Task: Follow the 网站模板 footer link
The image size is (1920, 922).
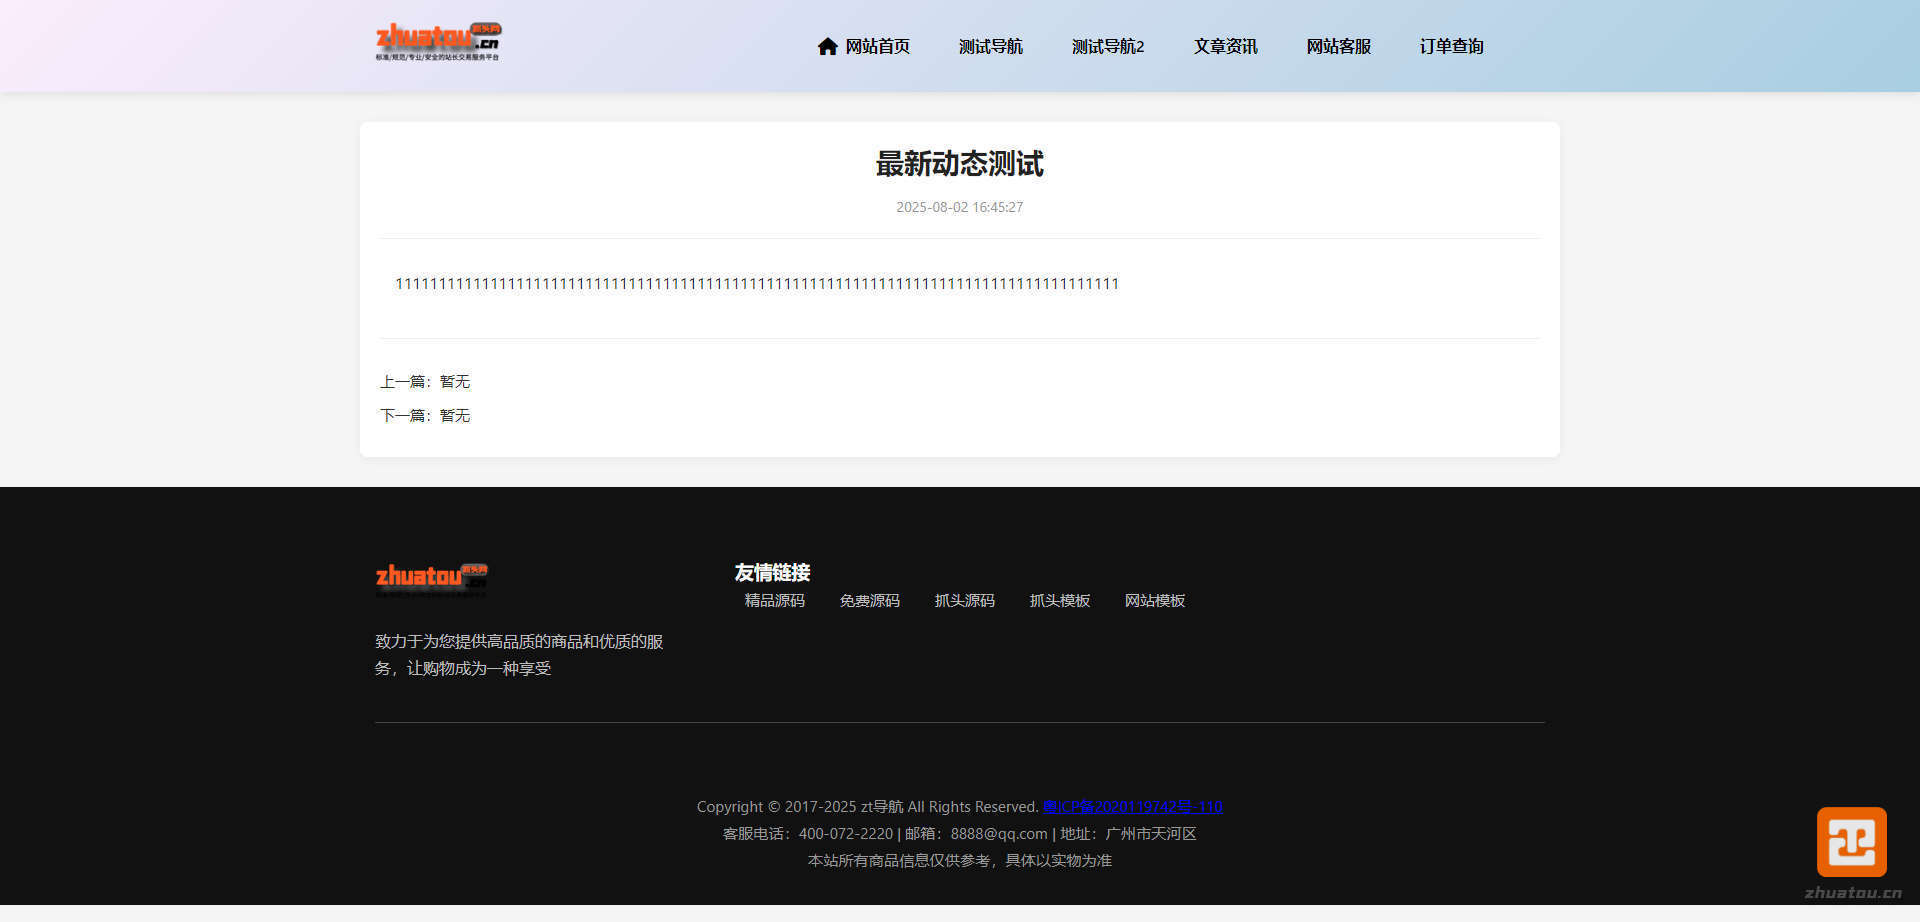Action: click(1154, 600)
